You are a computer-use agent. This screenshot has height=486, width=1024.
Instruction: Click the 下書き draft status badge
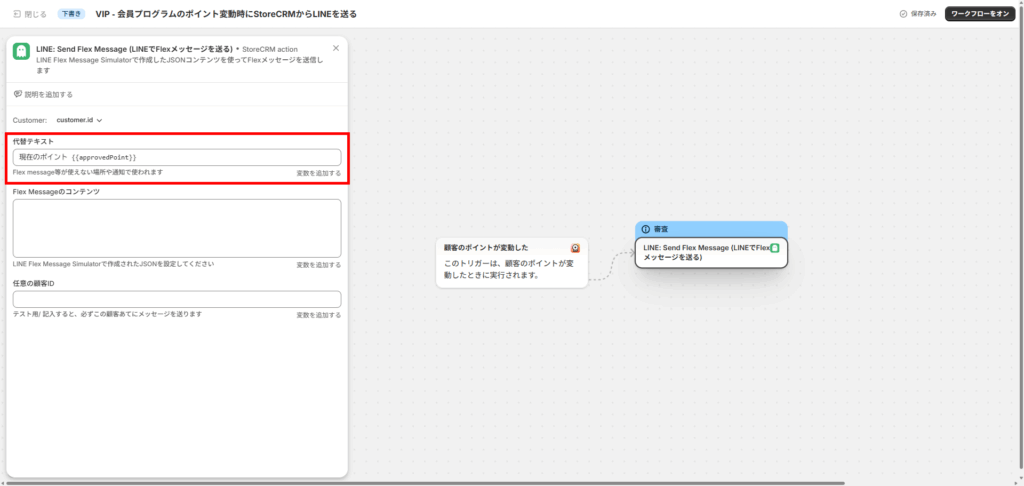71,14
